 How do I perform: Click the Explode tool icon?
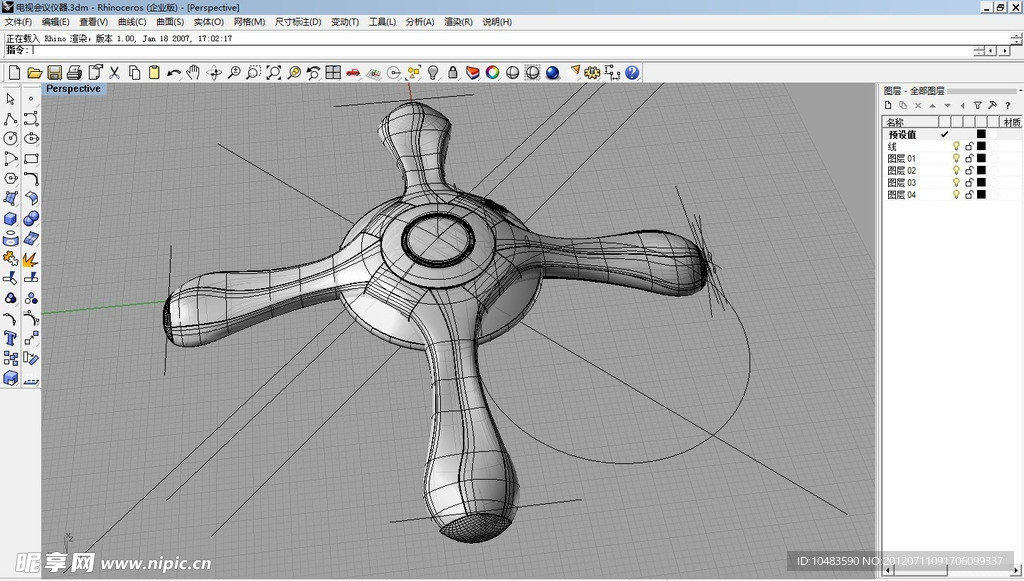click(31, 258)
